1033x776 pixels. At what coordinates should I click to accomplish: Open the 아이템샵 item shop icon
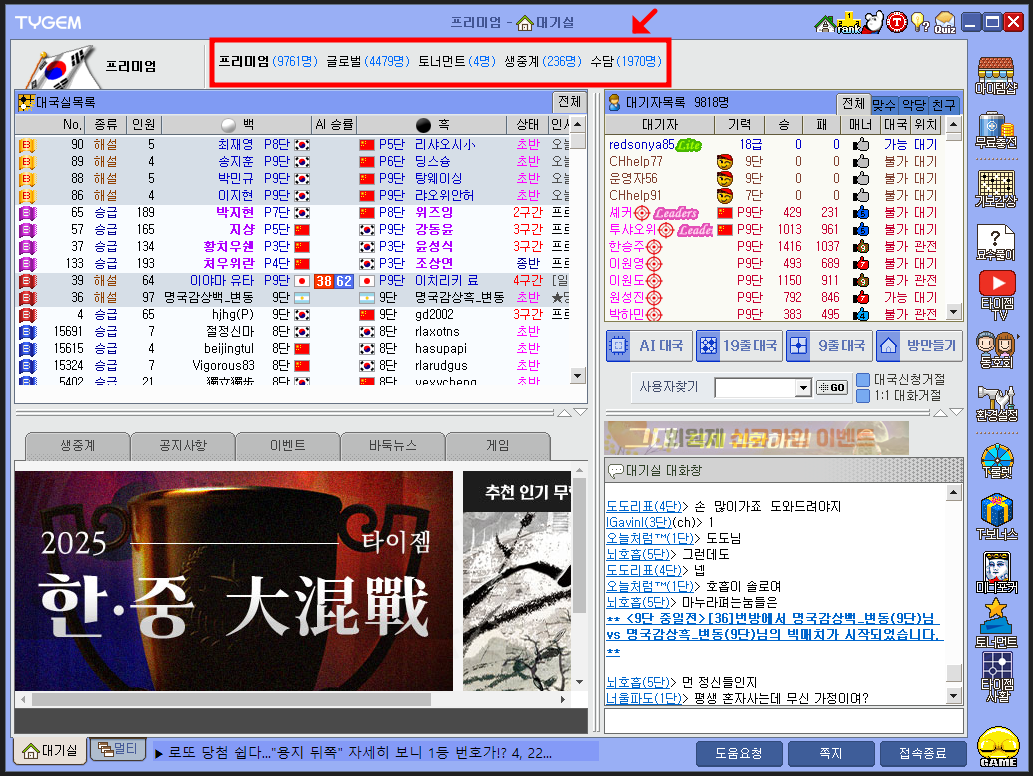pyautogui.click(x=996, y=75)
